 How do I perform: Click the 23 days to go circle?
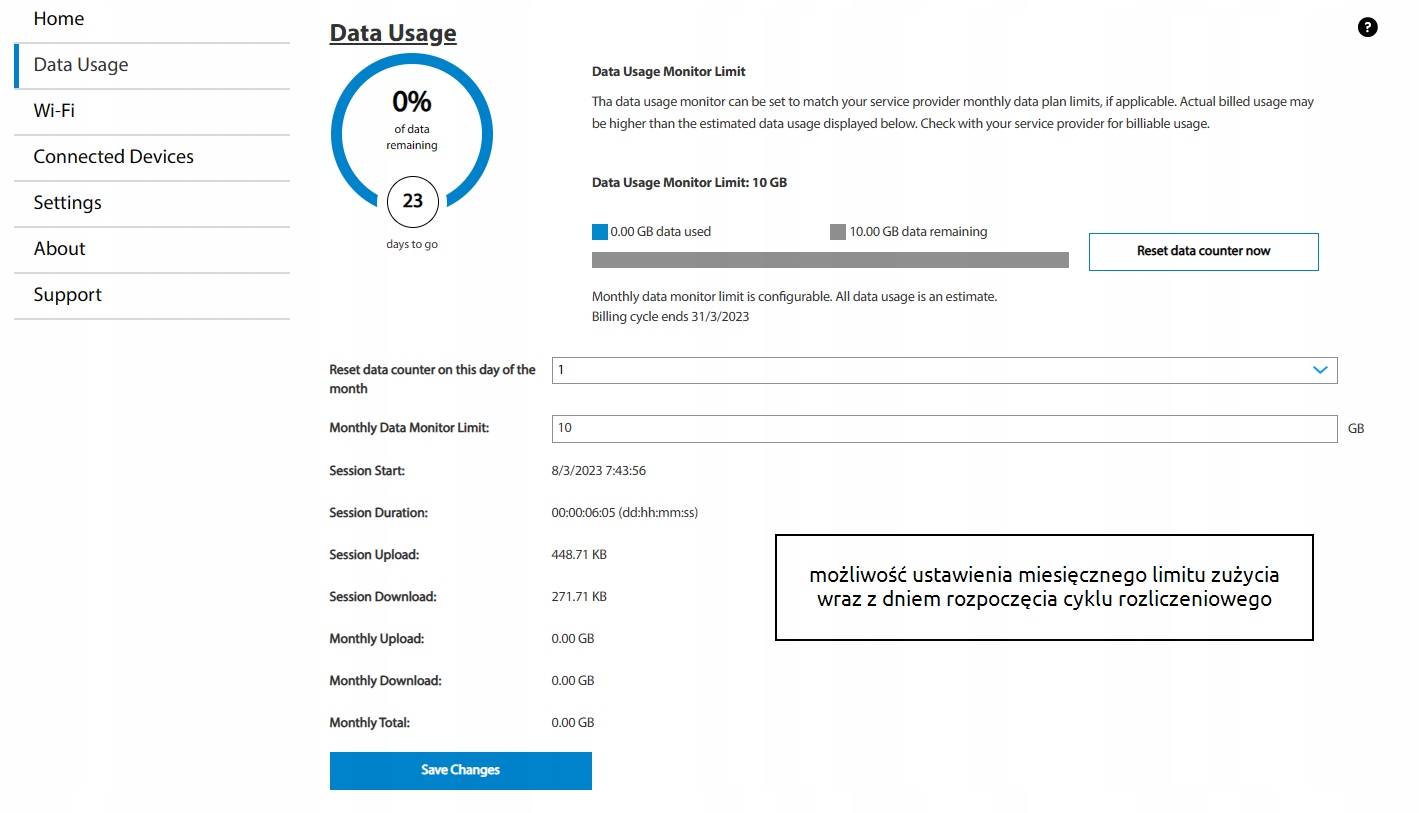(x=412, y=201)
